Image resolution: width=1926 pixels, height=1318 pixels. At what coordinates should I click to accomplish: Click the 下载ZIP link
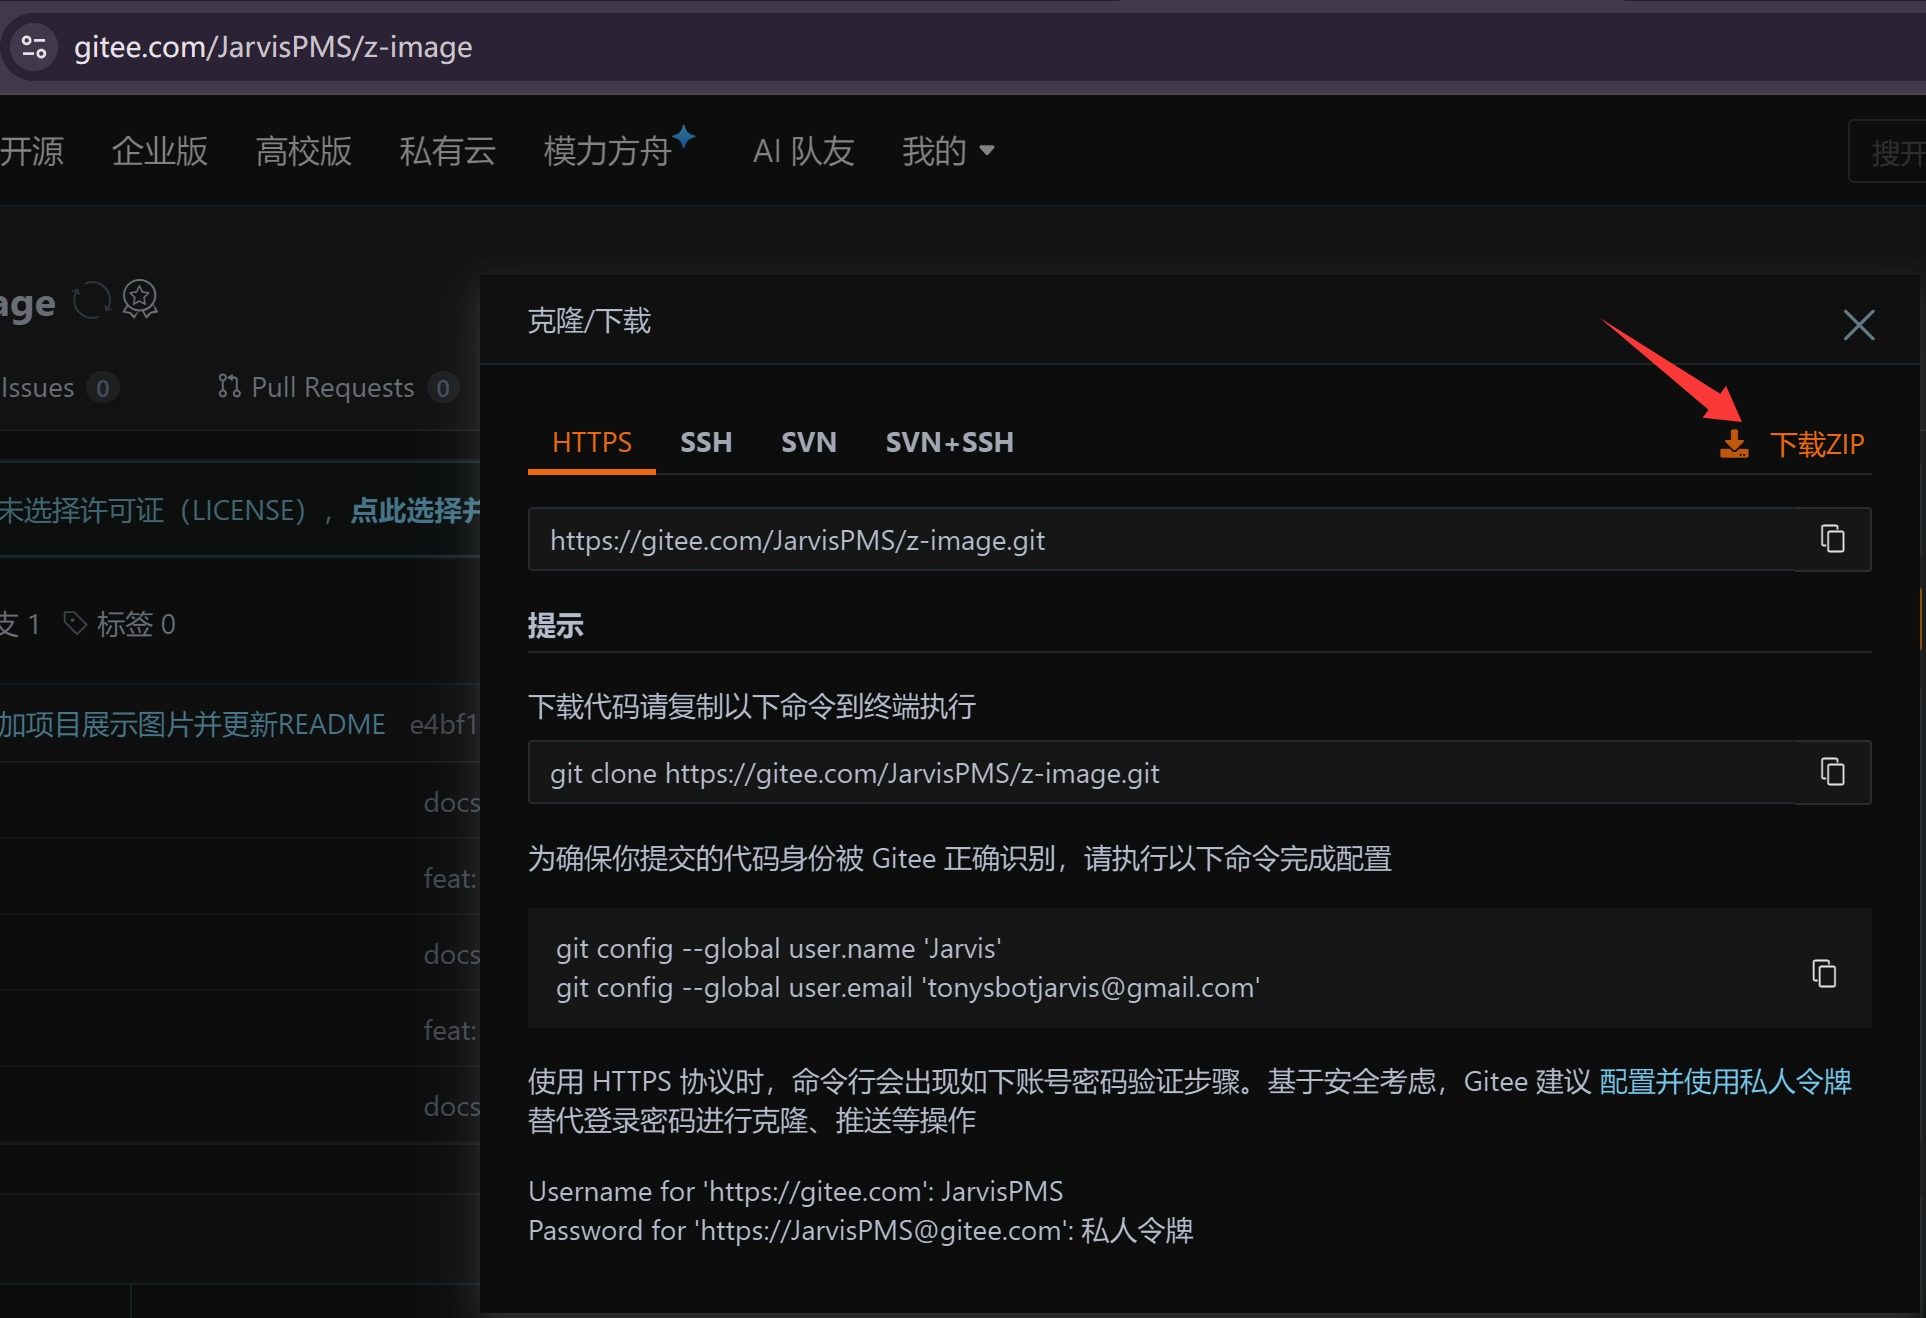point(1816,444)
